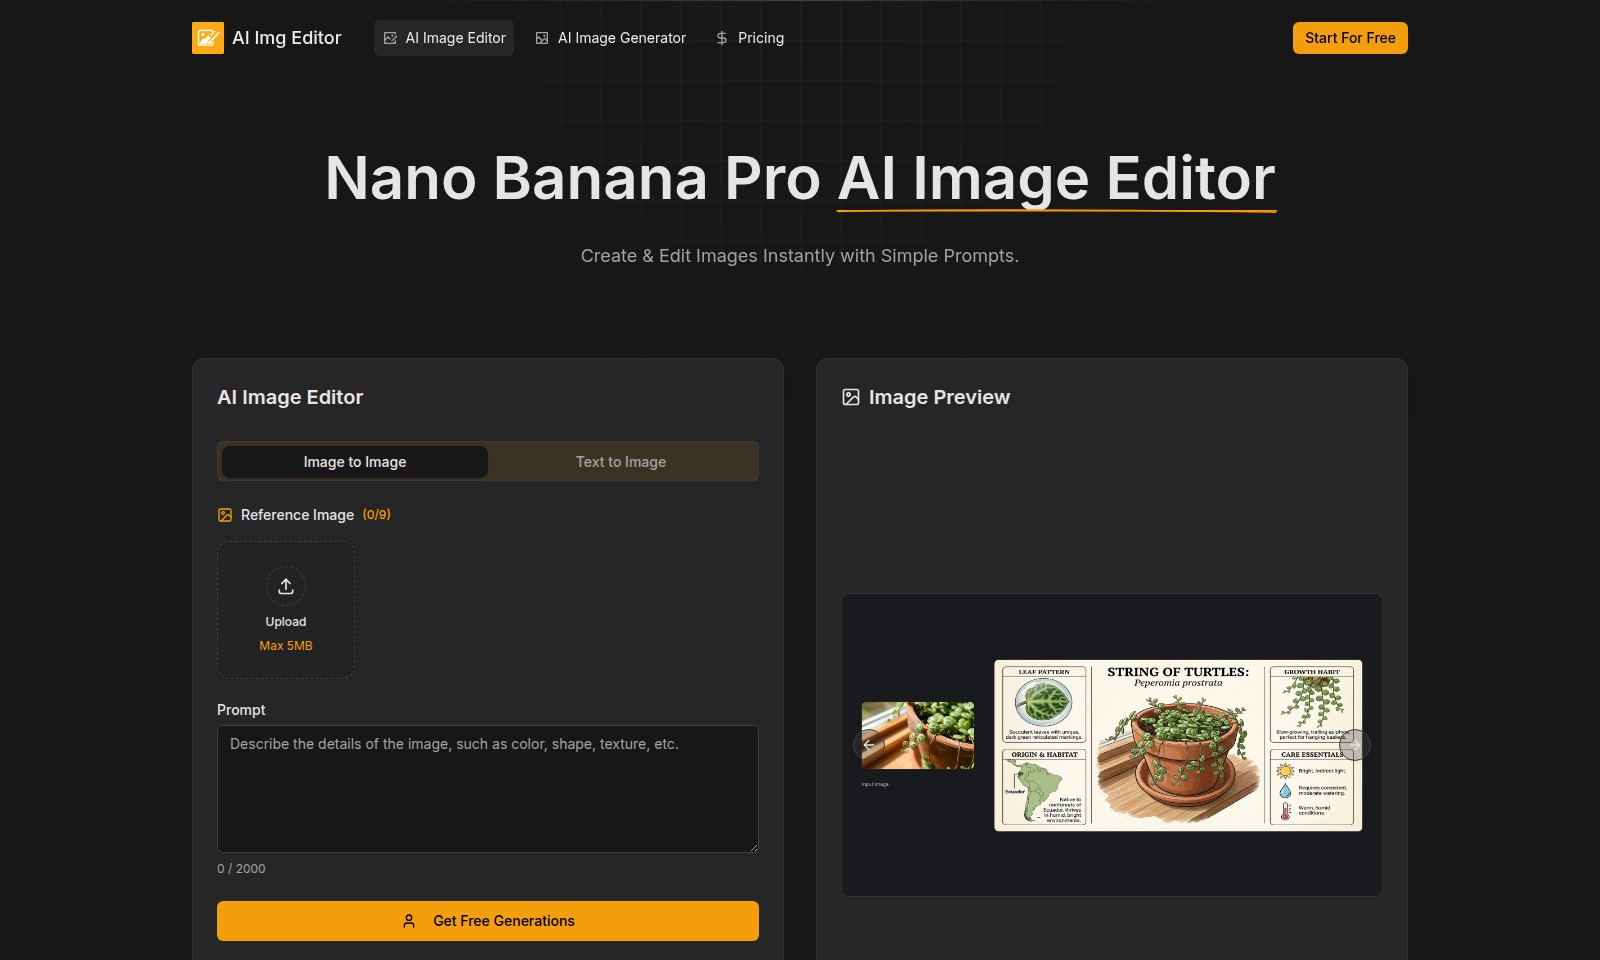This screenshot has width=1600, height=960.
Task: Click the user icon on Get Free Generations
Action: pos(409,921)
